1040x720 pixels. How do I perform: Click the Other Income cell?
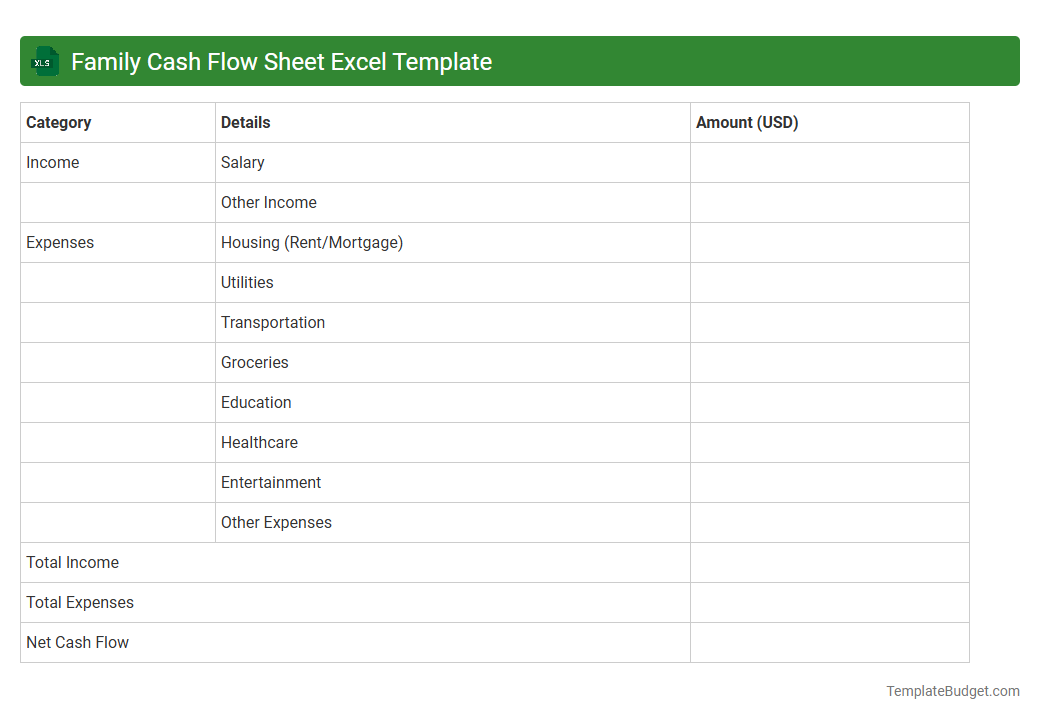tap(269, 202)
